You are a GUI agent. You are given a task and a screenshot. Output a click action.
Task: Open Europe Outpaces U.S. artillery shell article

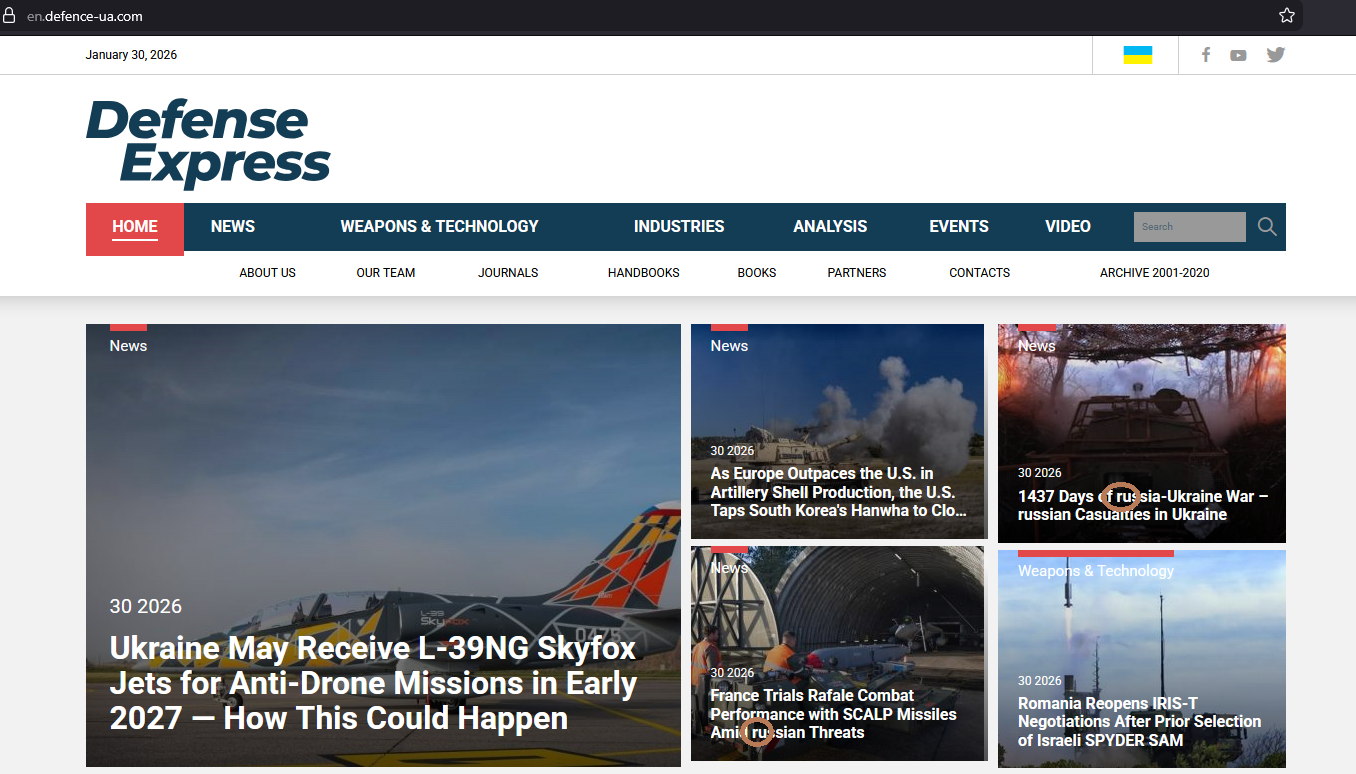[838, 492]
